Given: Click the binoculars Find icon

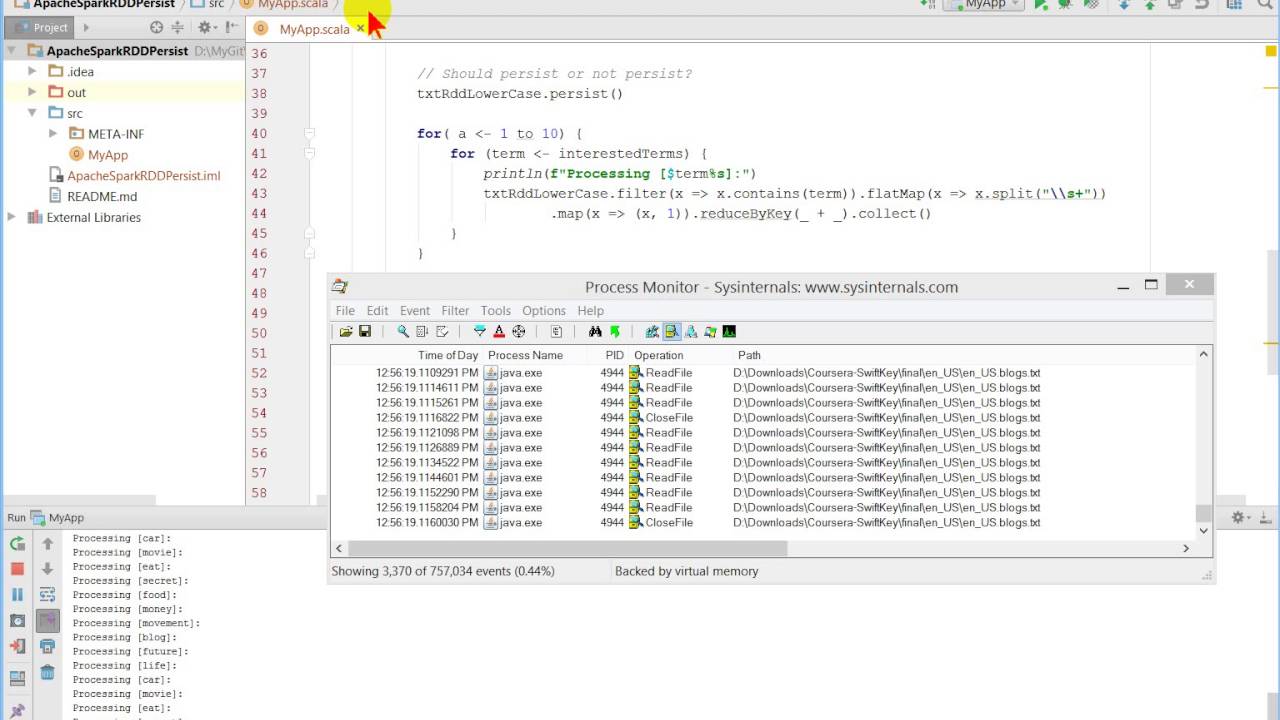Looking at the screenshot, I should 595,331.
